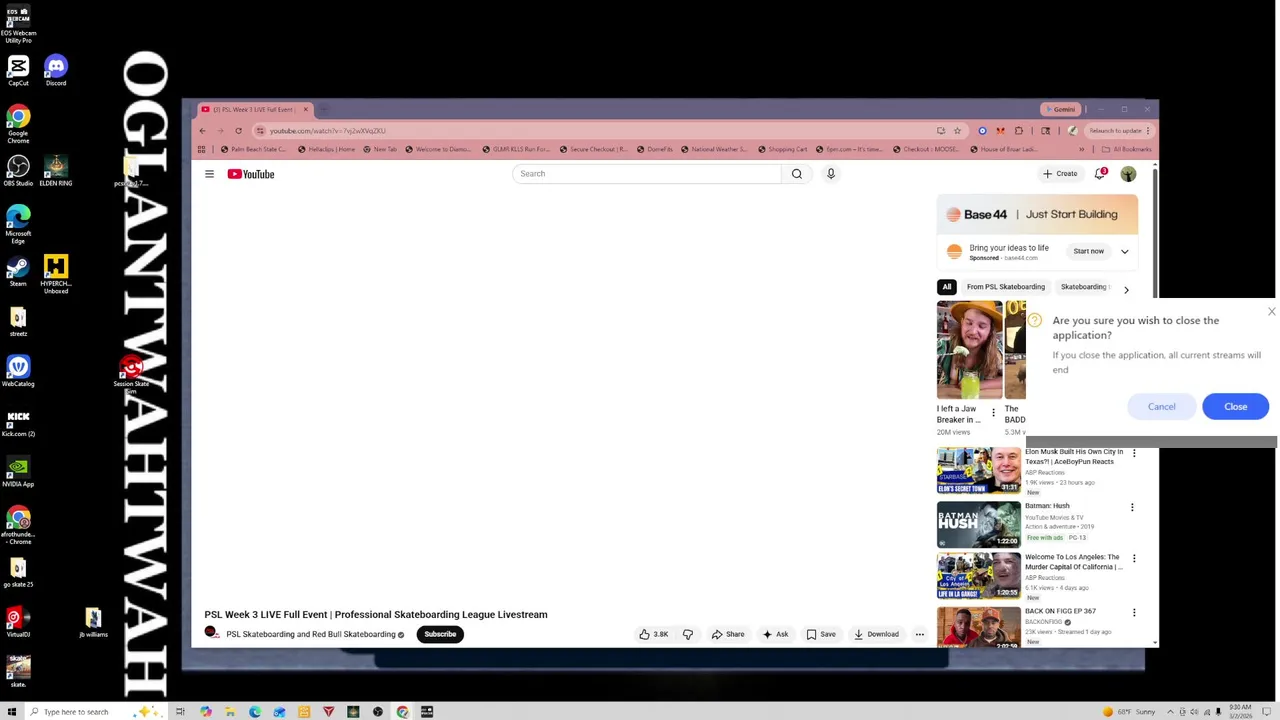Open CapCut desktop icon

(x=18, y=70)
